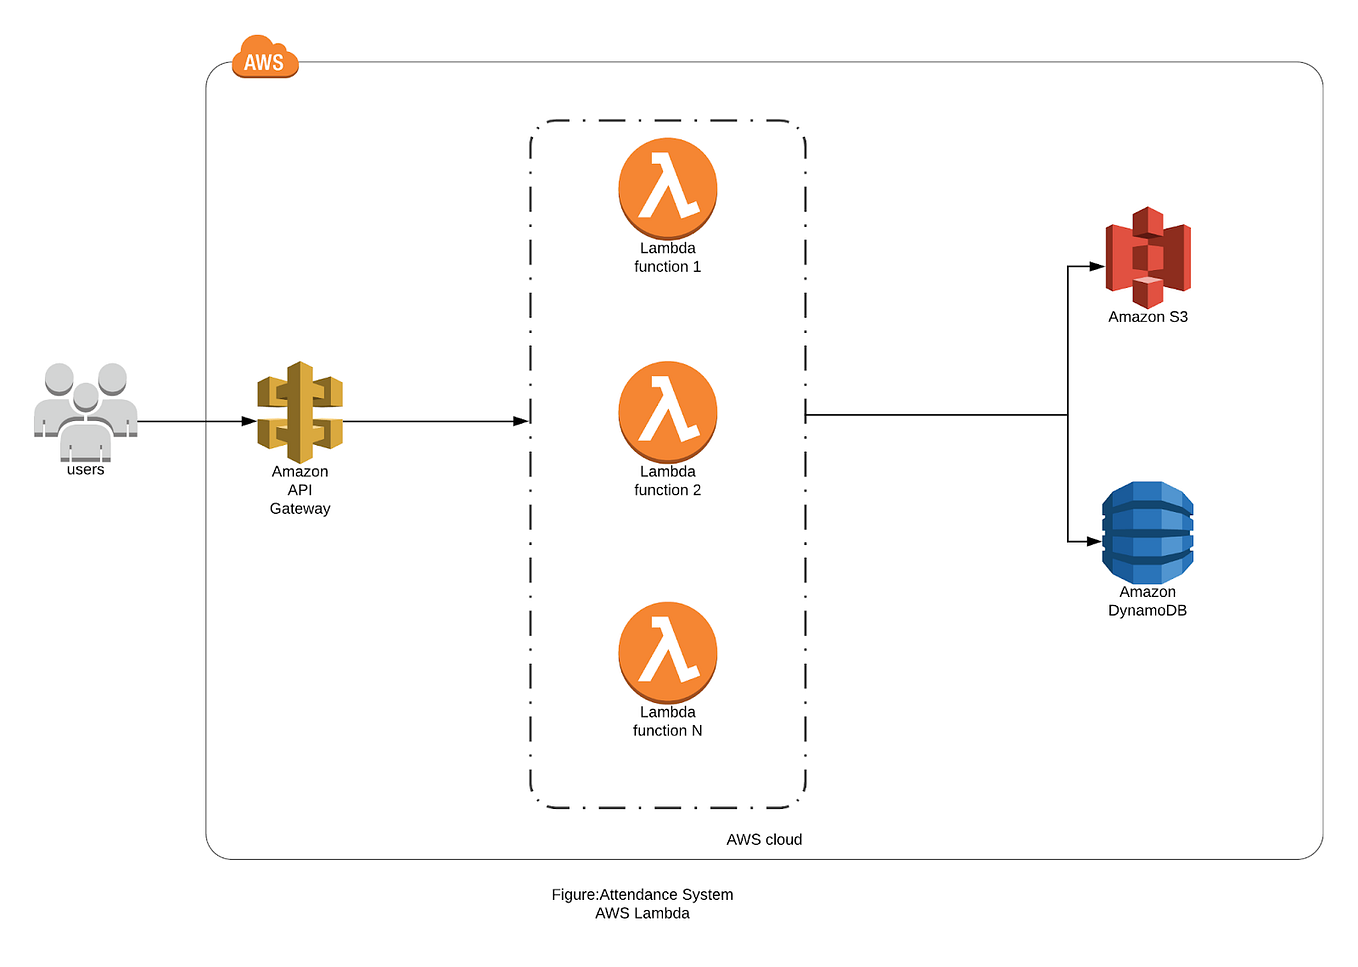Click the orange AWS cloud logo
Screen dimensions: 1358x967
tap(265, 61)
